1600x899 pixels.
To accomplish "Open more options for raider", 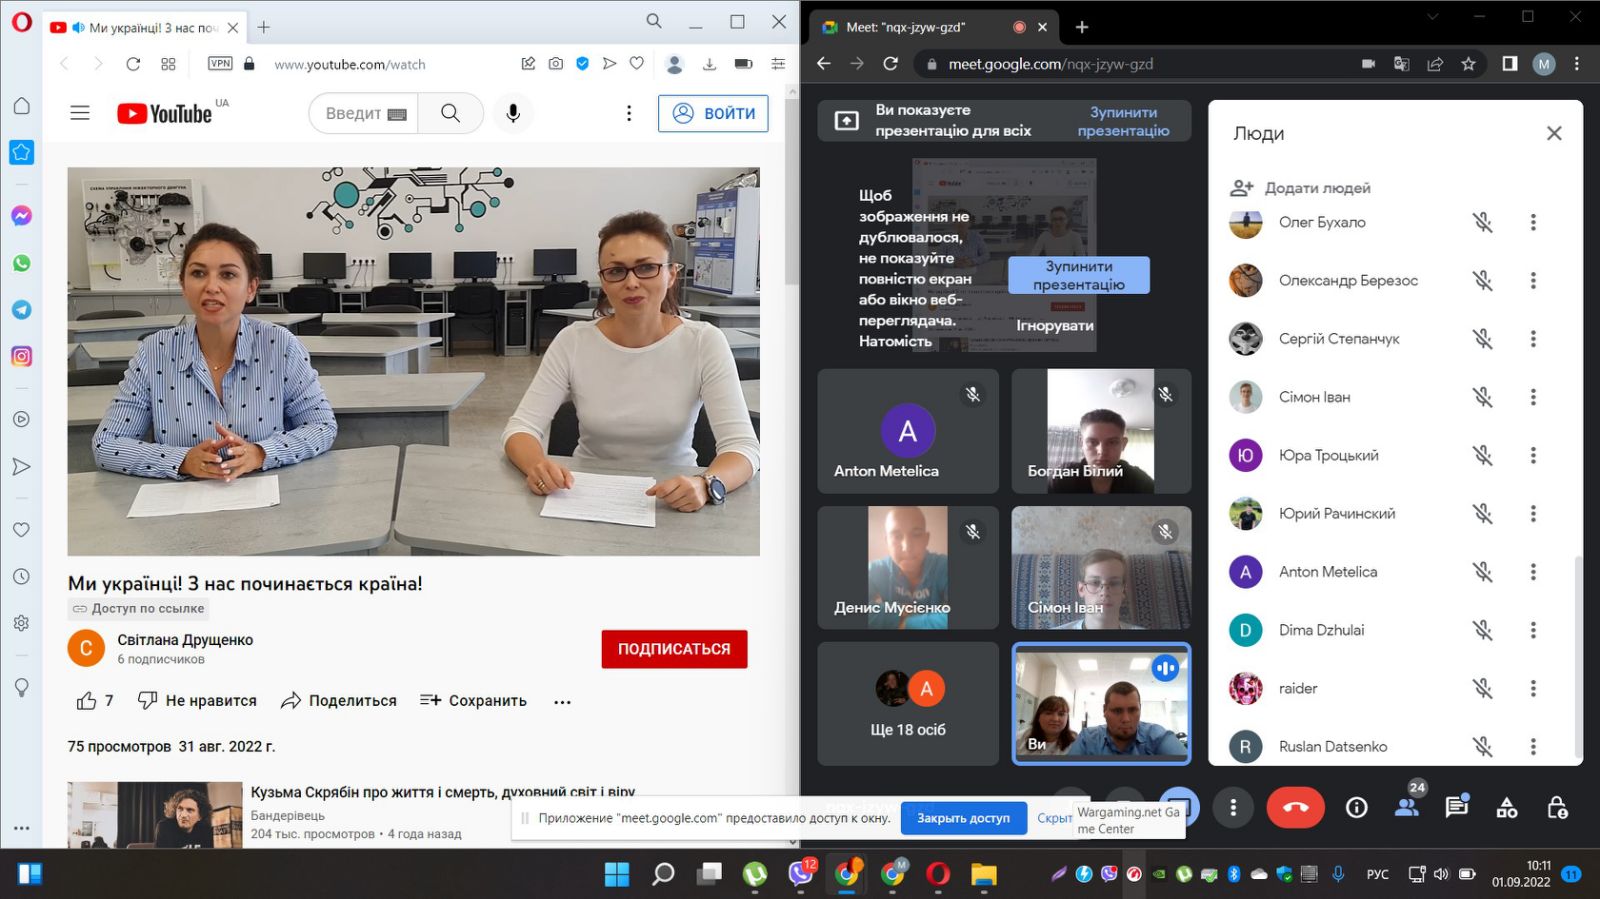I will click(x=1533, y=688).
